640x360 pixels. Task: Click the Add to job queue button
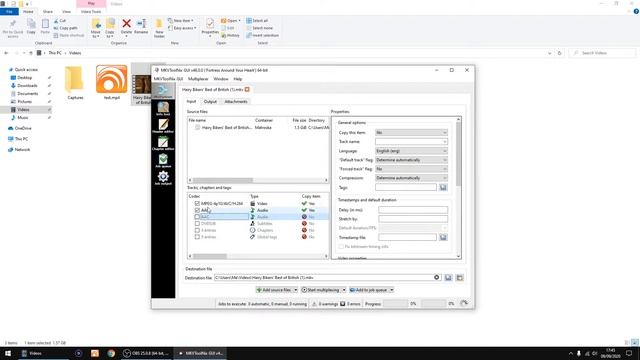pyautogui.click(x=369, y=290)
